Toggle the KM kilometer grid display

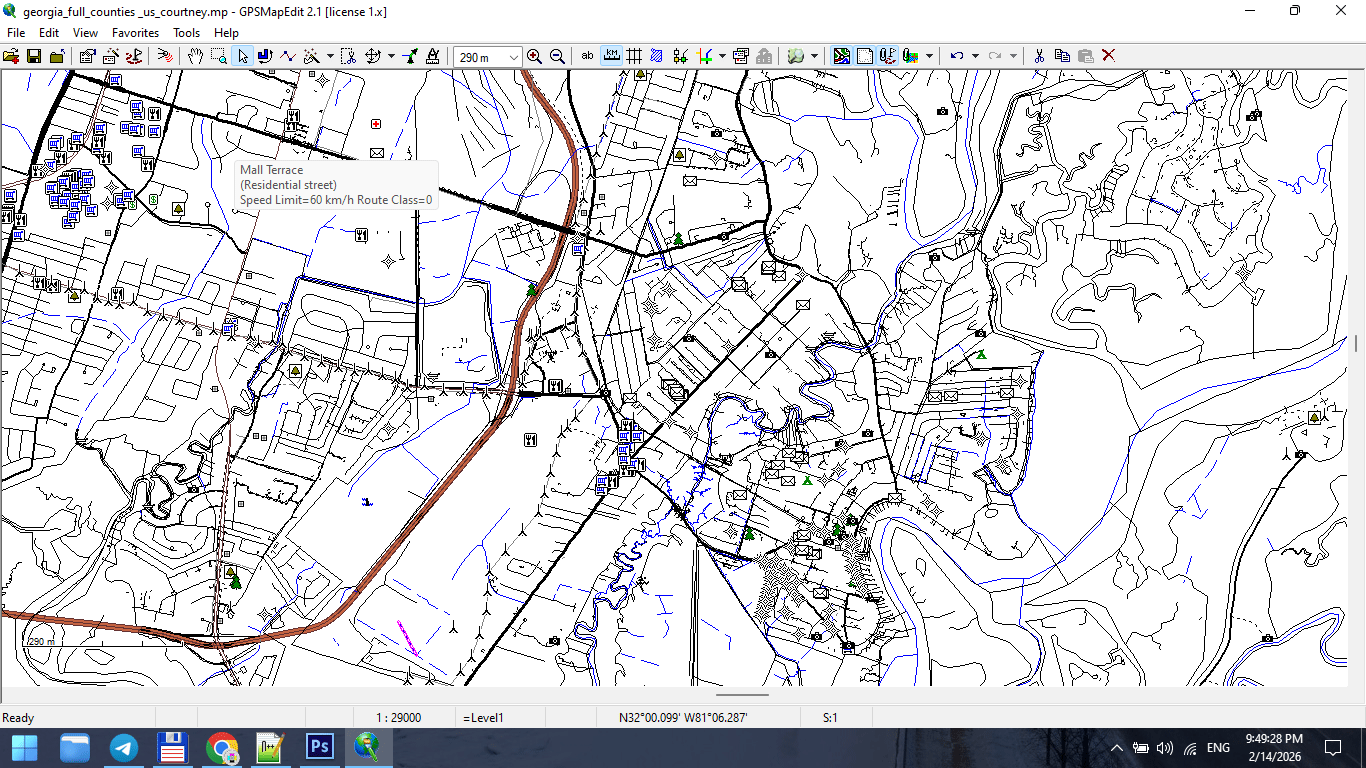(x=612, y=56)
